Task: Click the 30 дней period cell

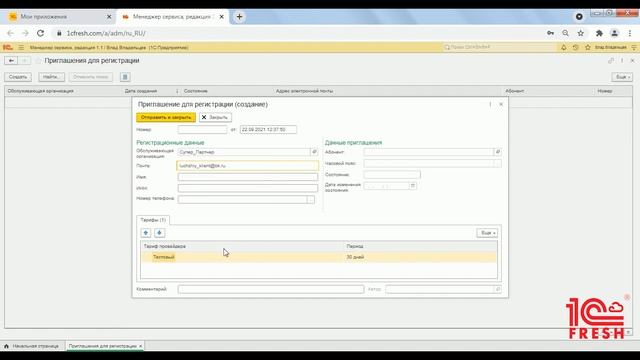Action: (x=355, y=257)
